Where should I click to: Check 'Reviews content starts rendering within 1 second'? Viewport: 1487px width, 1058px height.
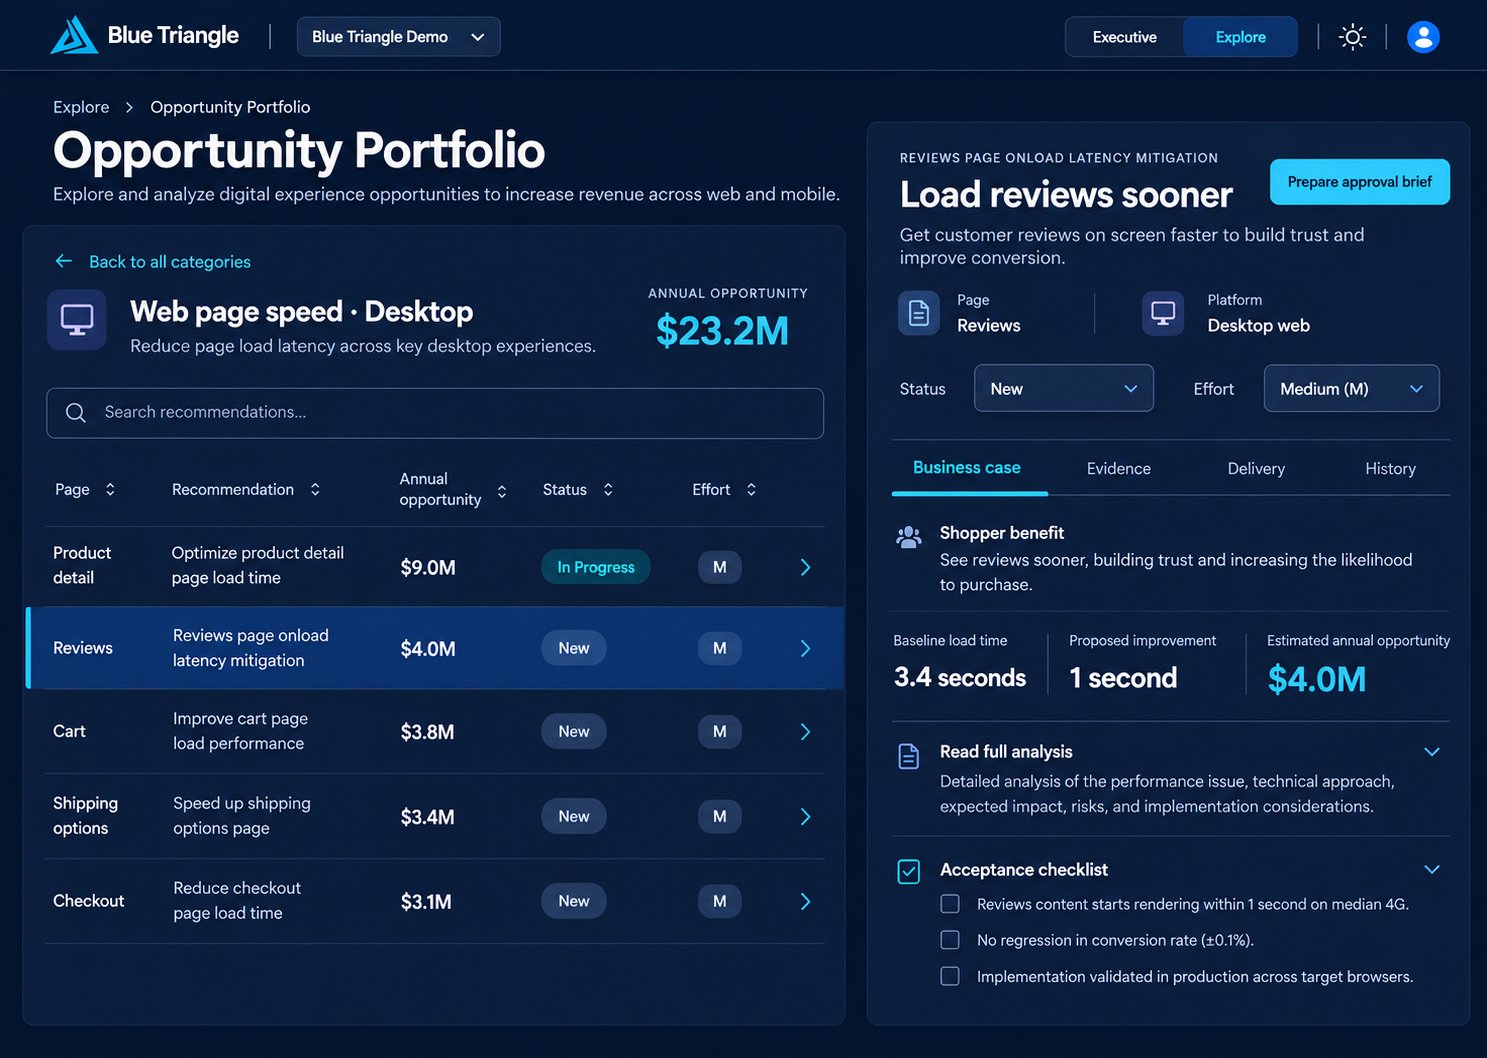(950, 904)
